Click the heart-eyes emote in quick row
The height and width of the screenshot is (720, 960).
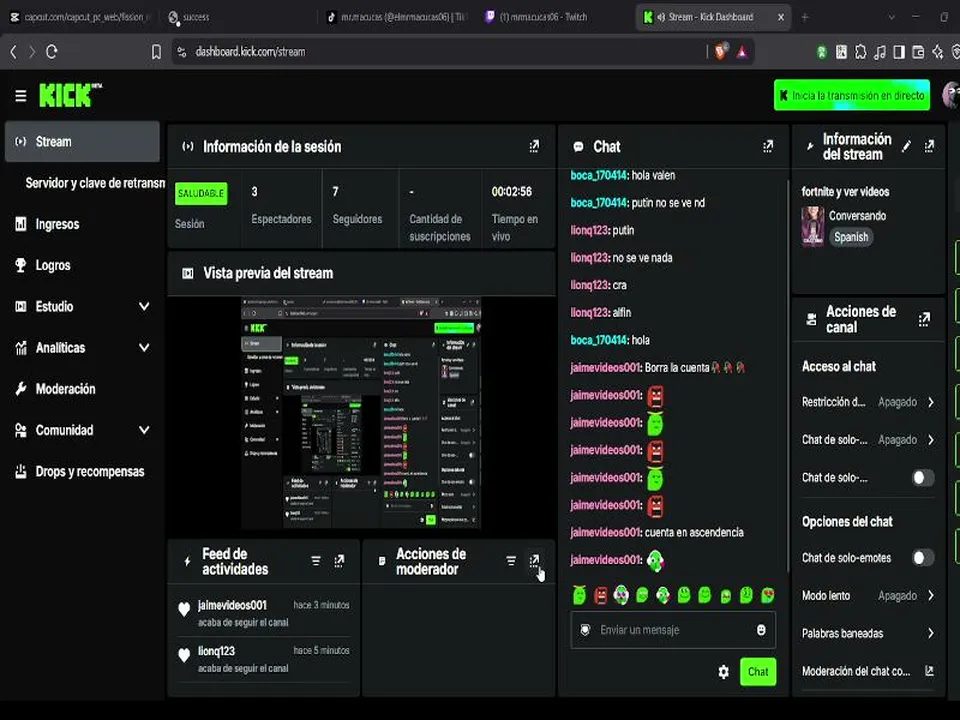pos(768,595)
